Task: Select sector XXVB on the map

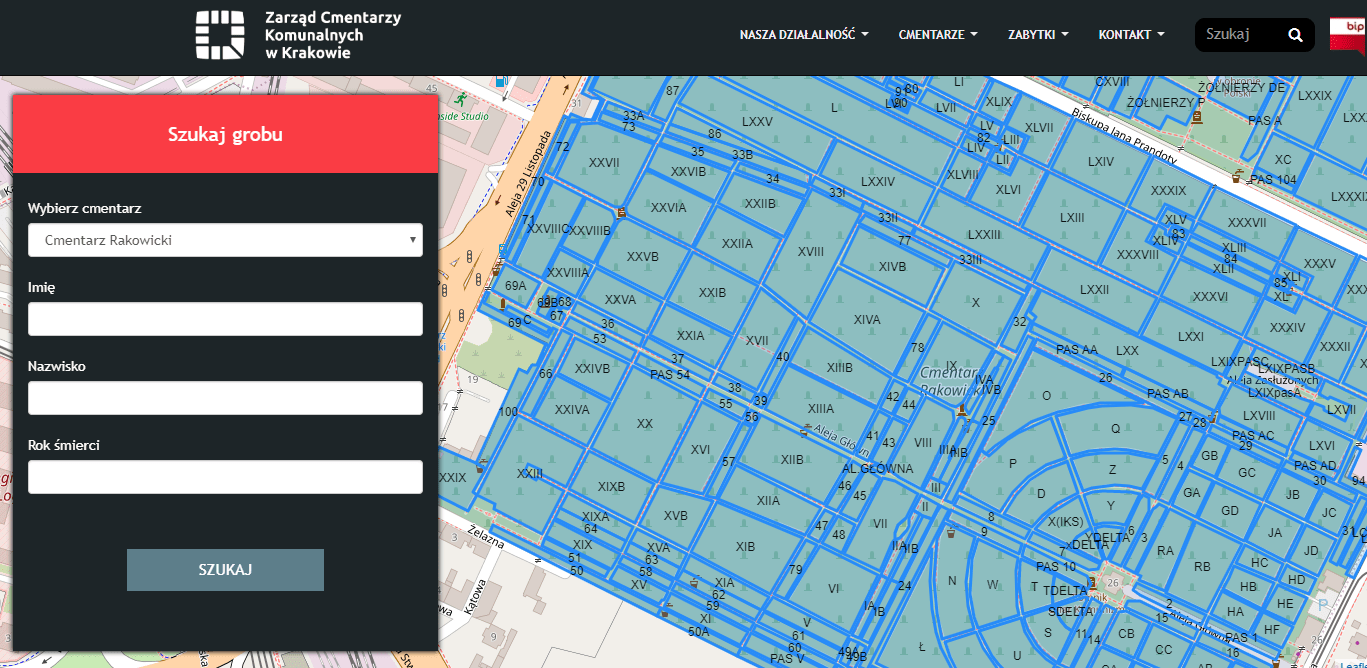Action: click(x=643, y=256)
